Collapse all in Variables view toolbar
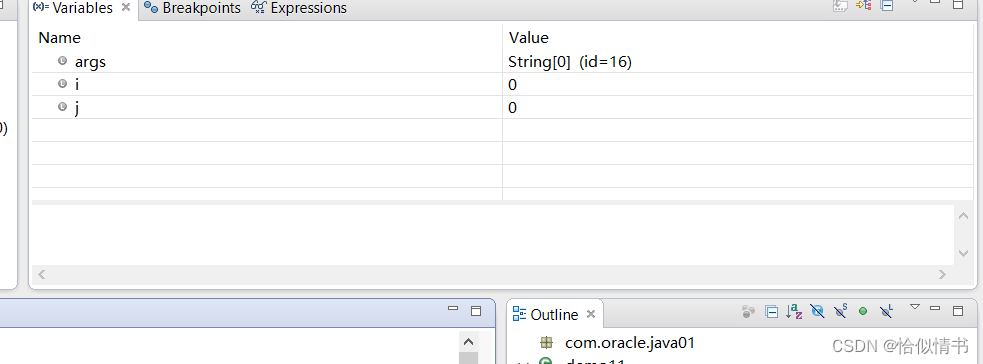Screen dimensions: 983x364 pos(886,6)
